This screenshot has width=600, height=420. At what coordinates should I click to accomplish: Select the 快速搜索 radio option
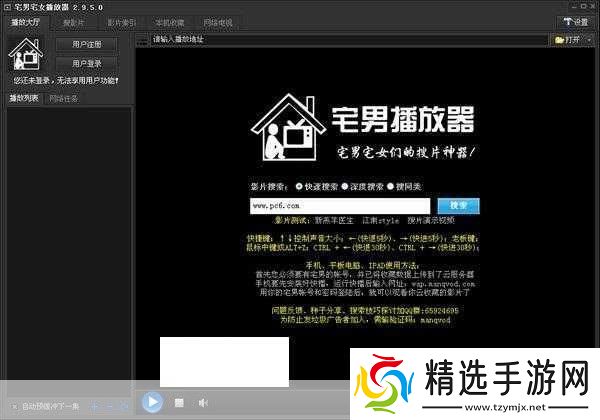click(x=299, y=186)
